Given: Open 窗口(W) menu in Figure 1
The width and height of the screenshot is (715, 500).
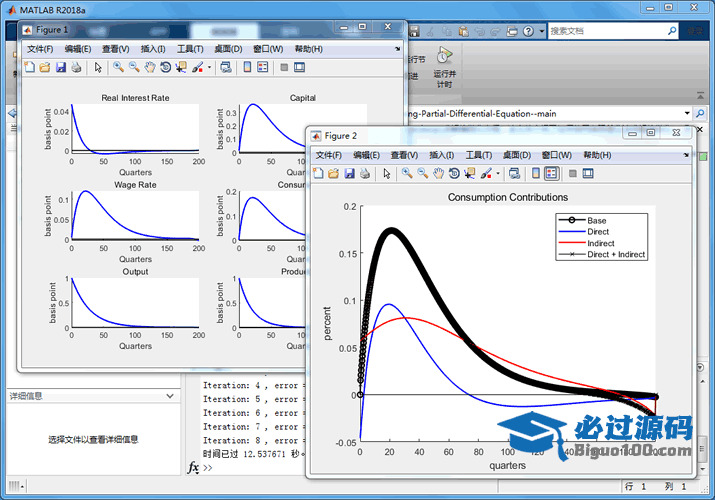Looking at the screenshot, I should click(268, 49).
